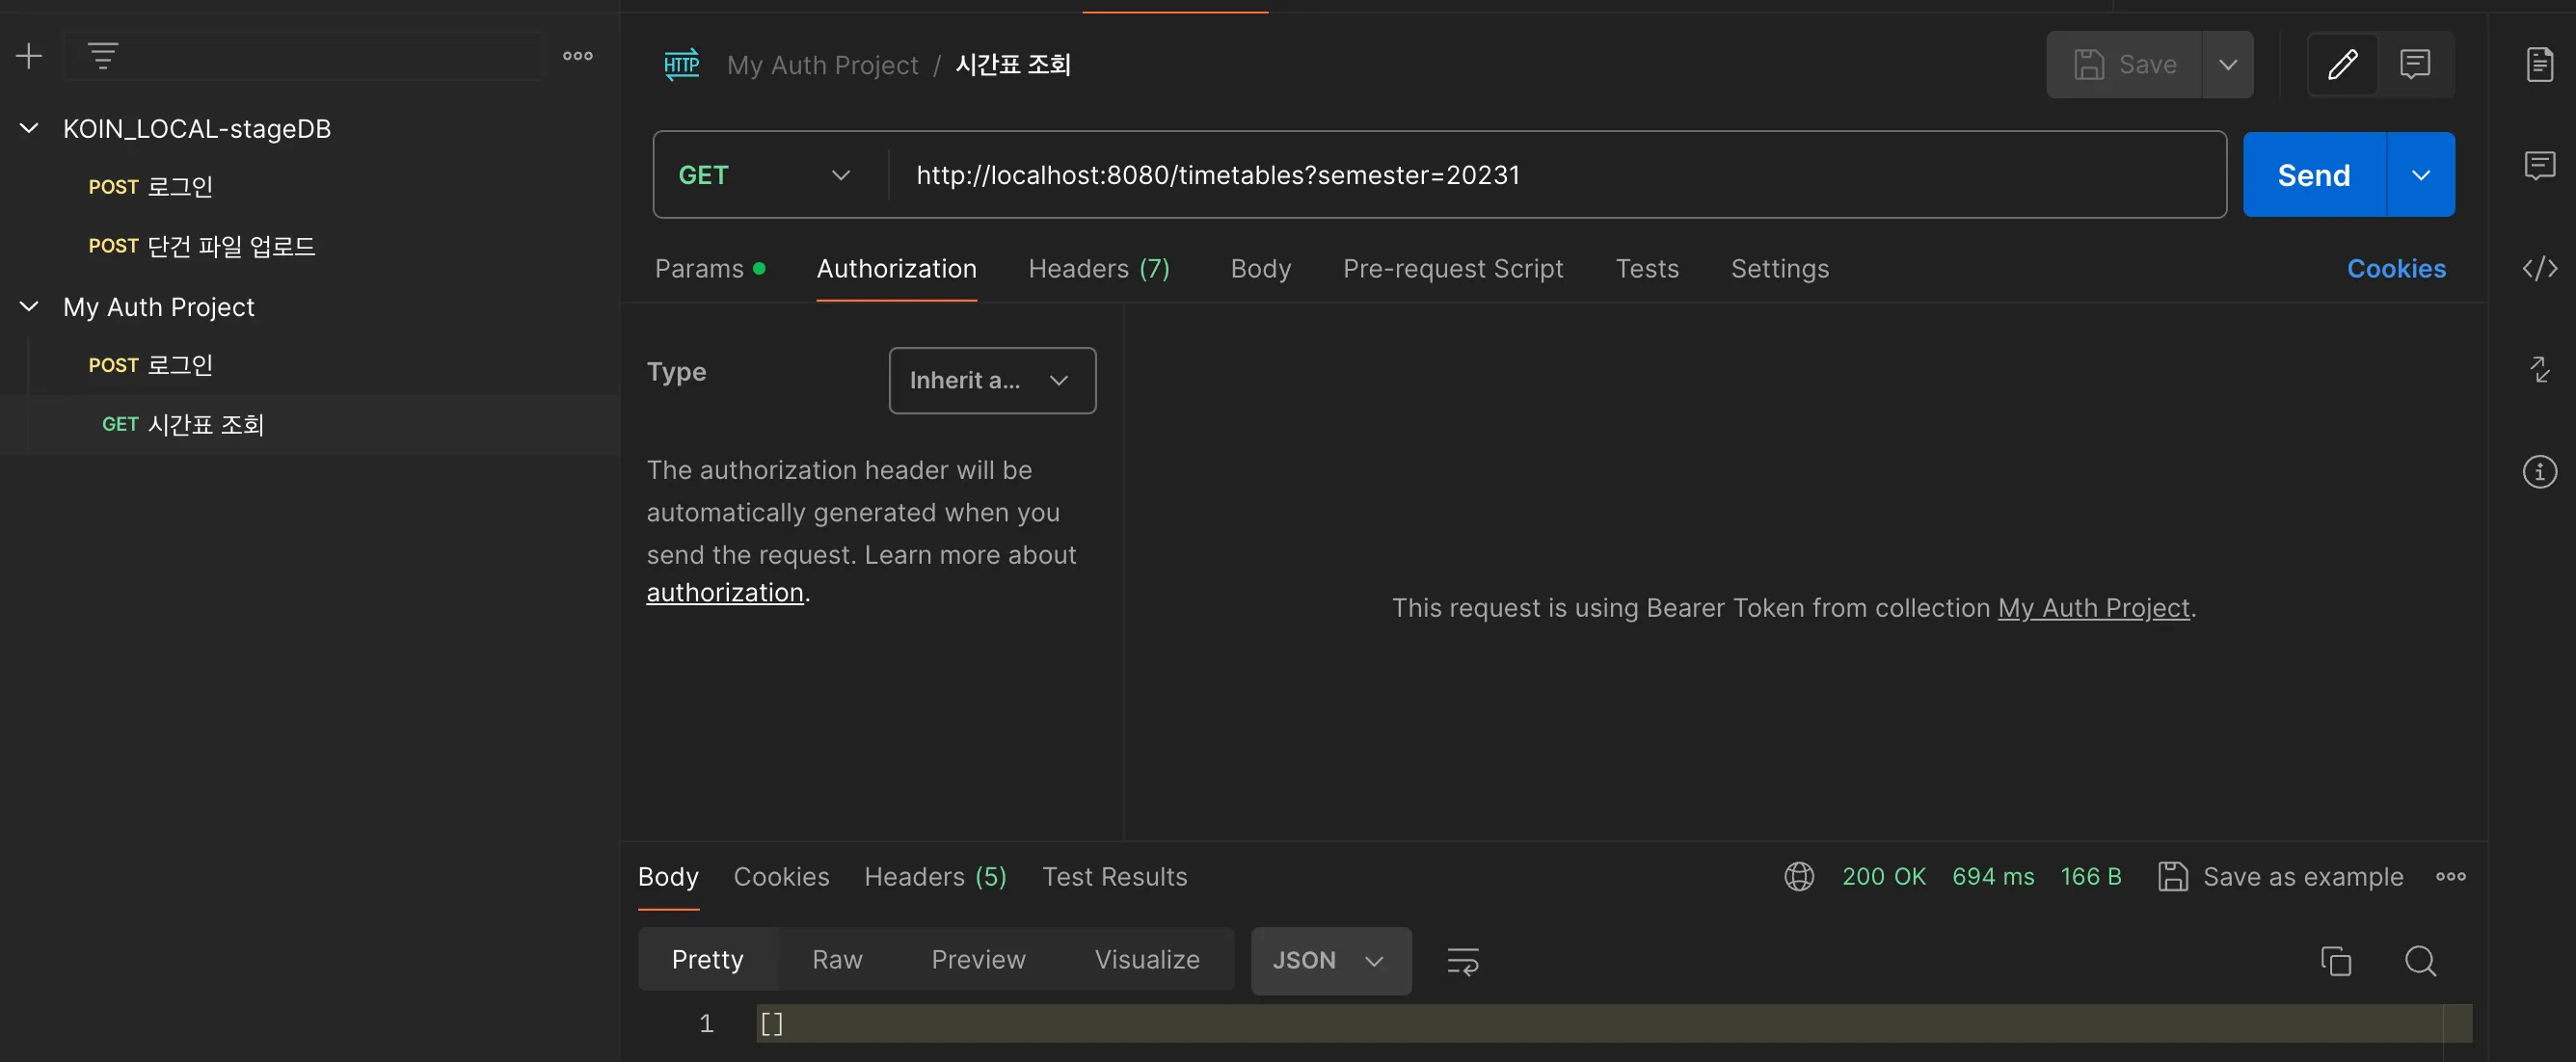Open the code snippet icon
Image resolution: width=2576 pixels, height=1062 pixels.
[2539, 268]
